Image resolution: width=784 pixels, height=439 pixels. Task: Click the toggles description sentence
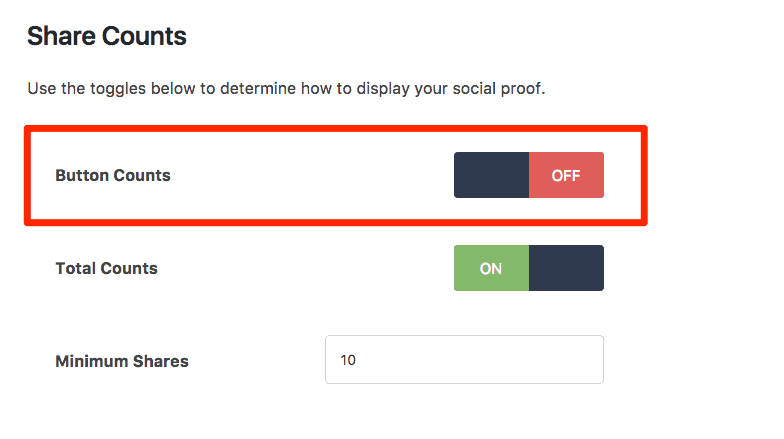pos(286,88)
